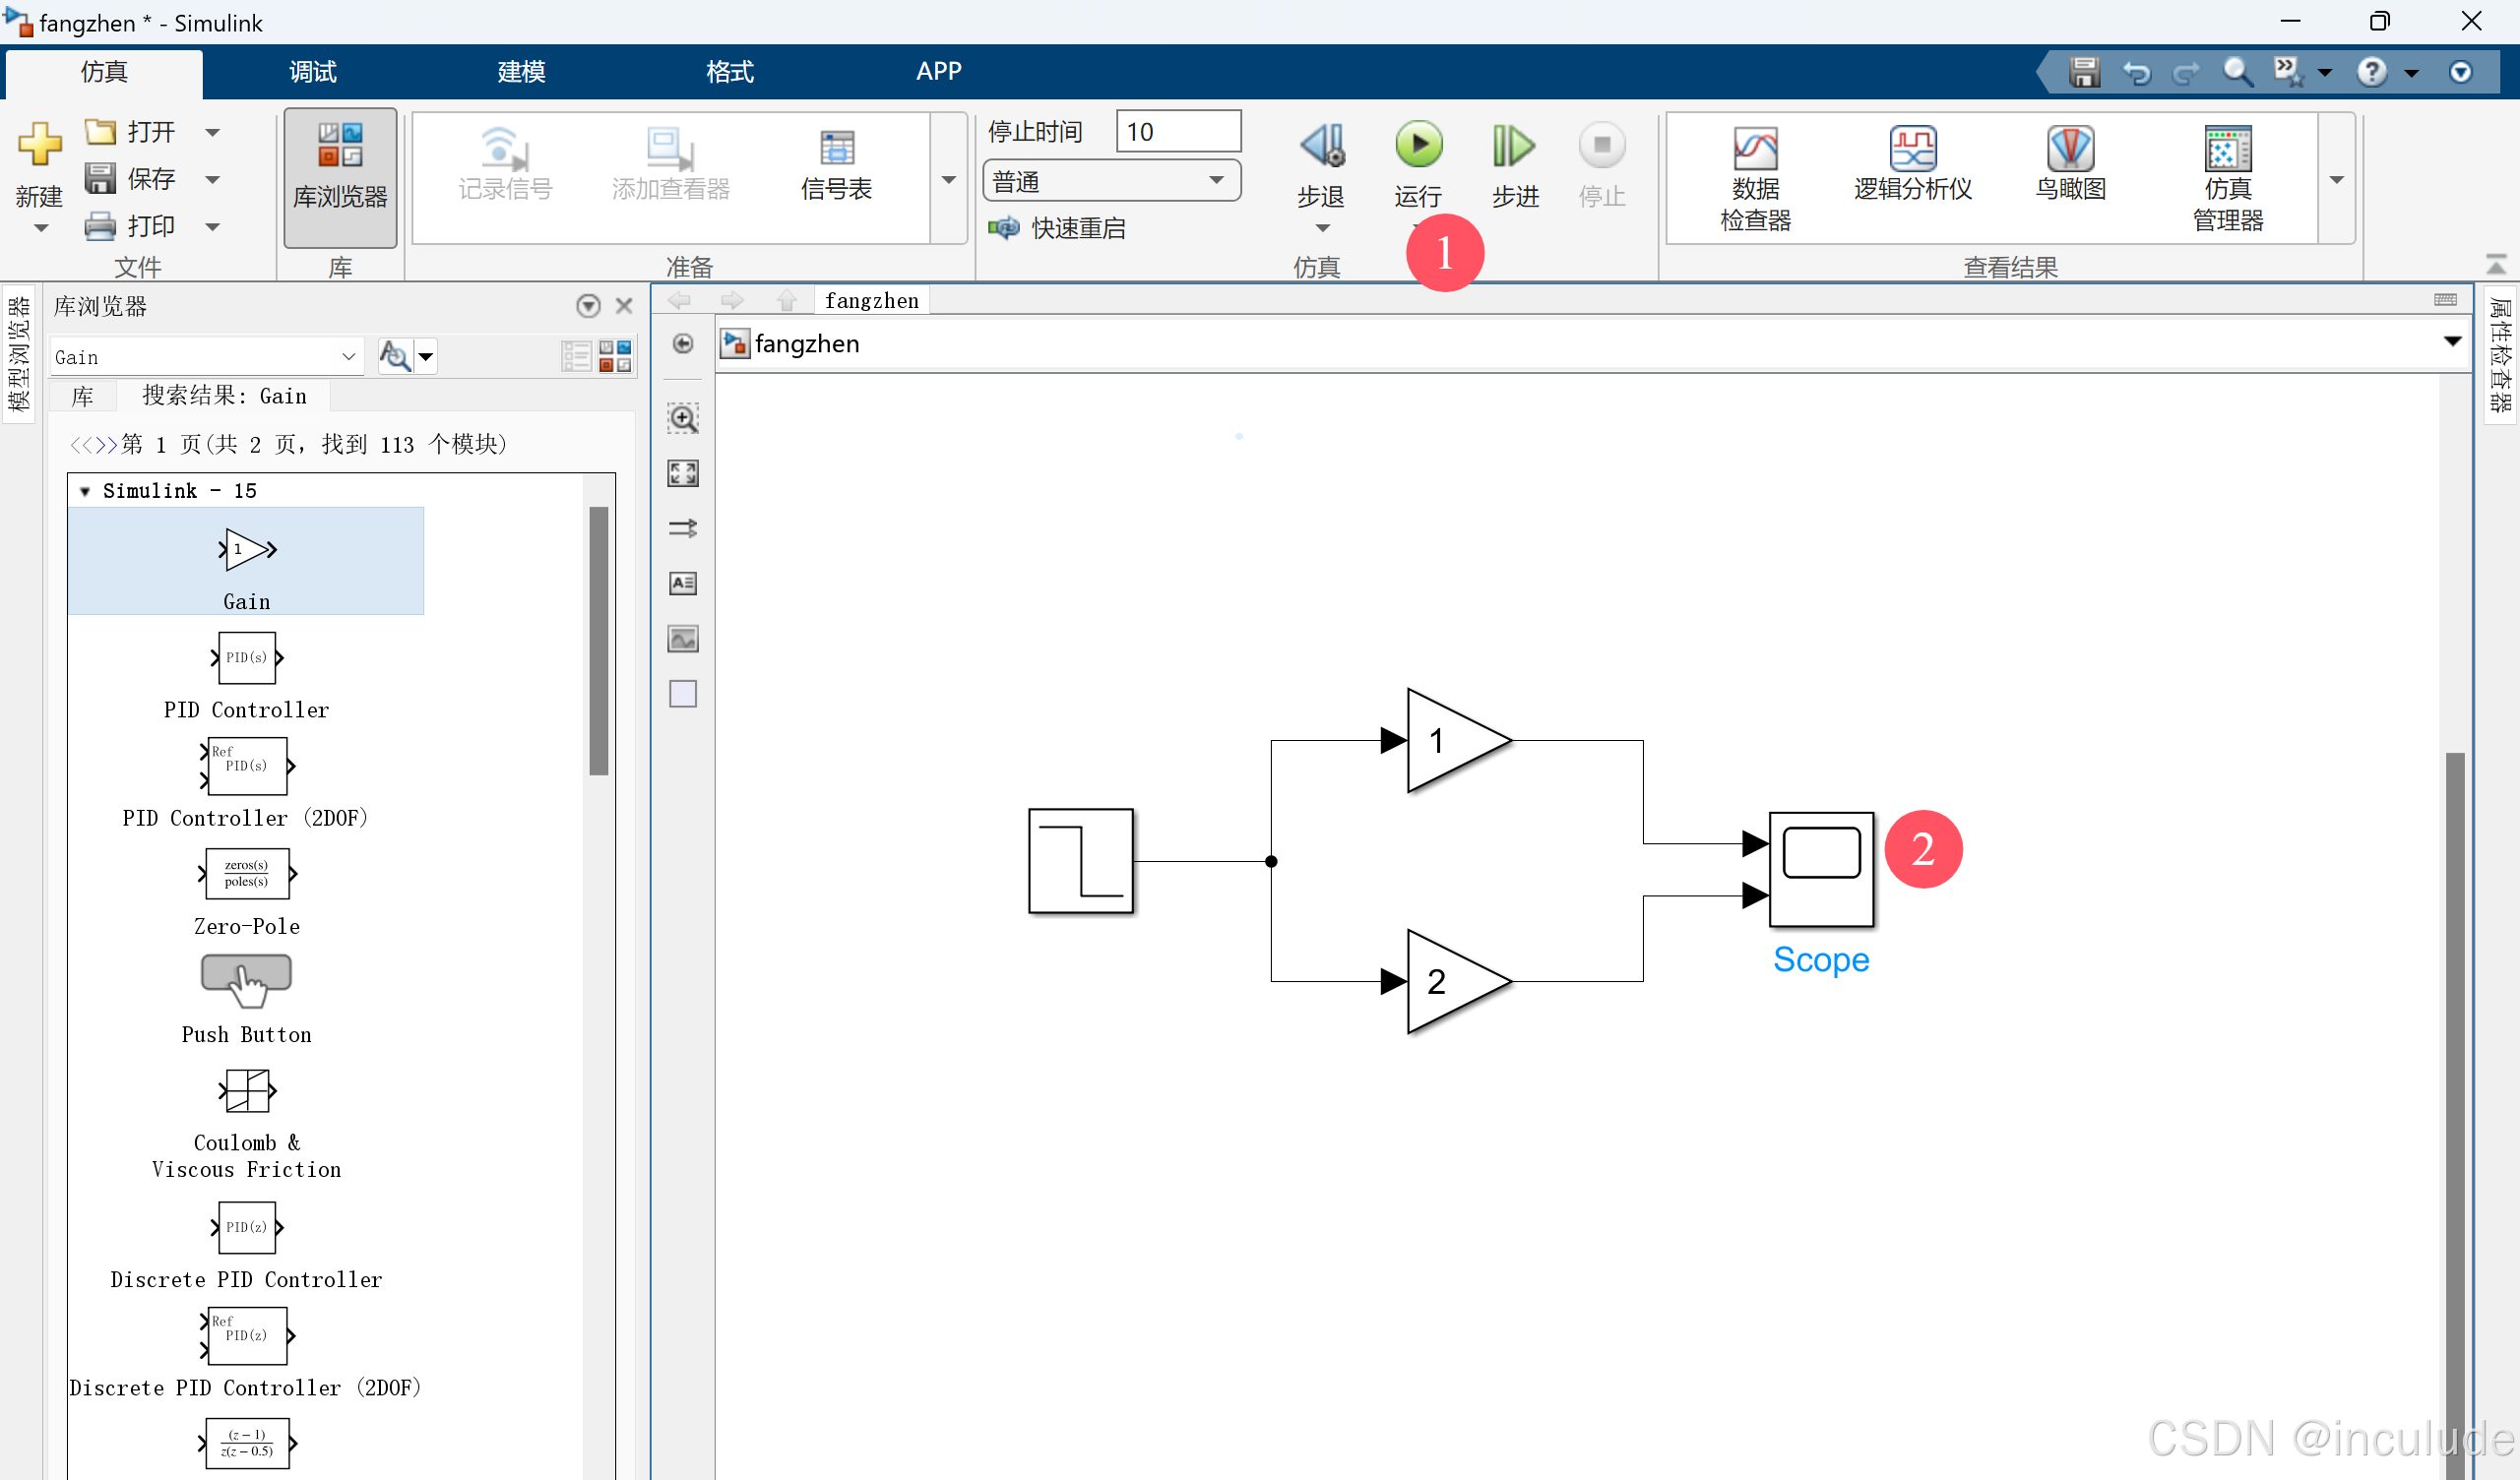Click the zoom-in magnifier in canvas palette
The width and height of the screenshot is (2520, 1480).
click(x=683, y=418)
